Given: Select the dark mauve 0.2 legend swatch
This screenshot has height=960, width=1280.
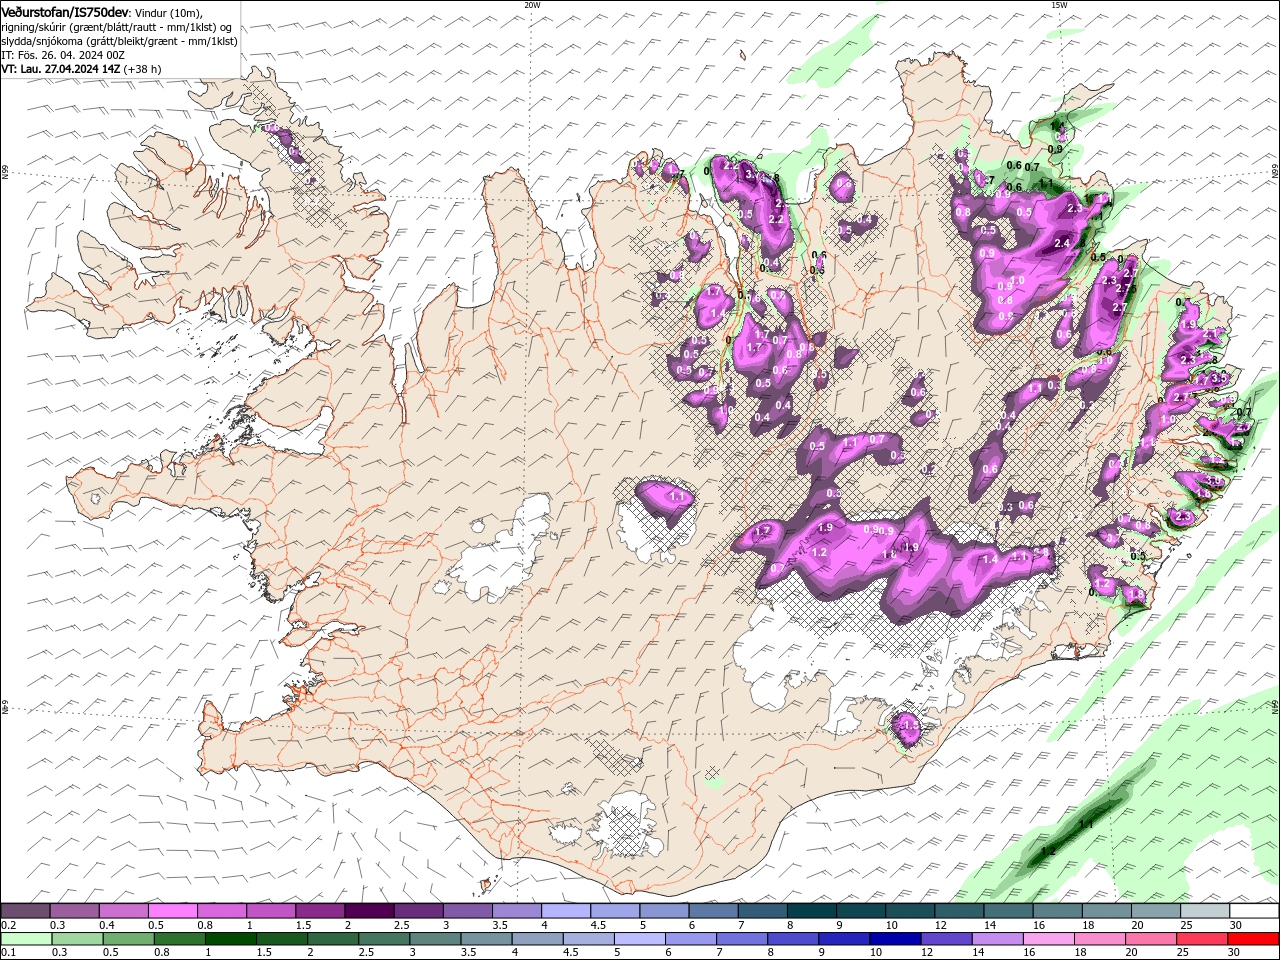Looking at the screenshot, I should tap(25, 911).
